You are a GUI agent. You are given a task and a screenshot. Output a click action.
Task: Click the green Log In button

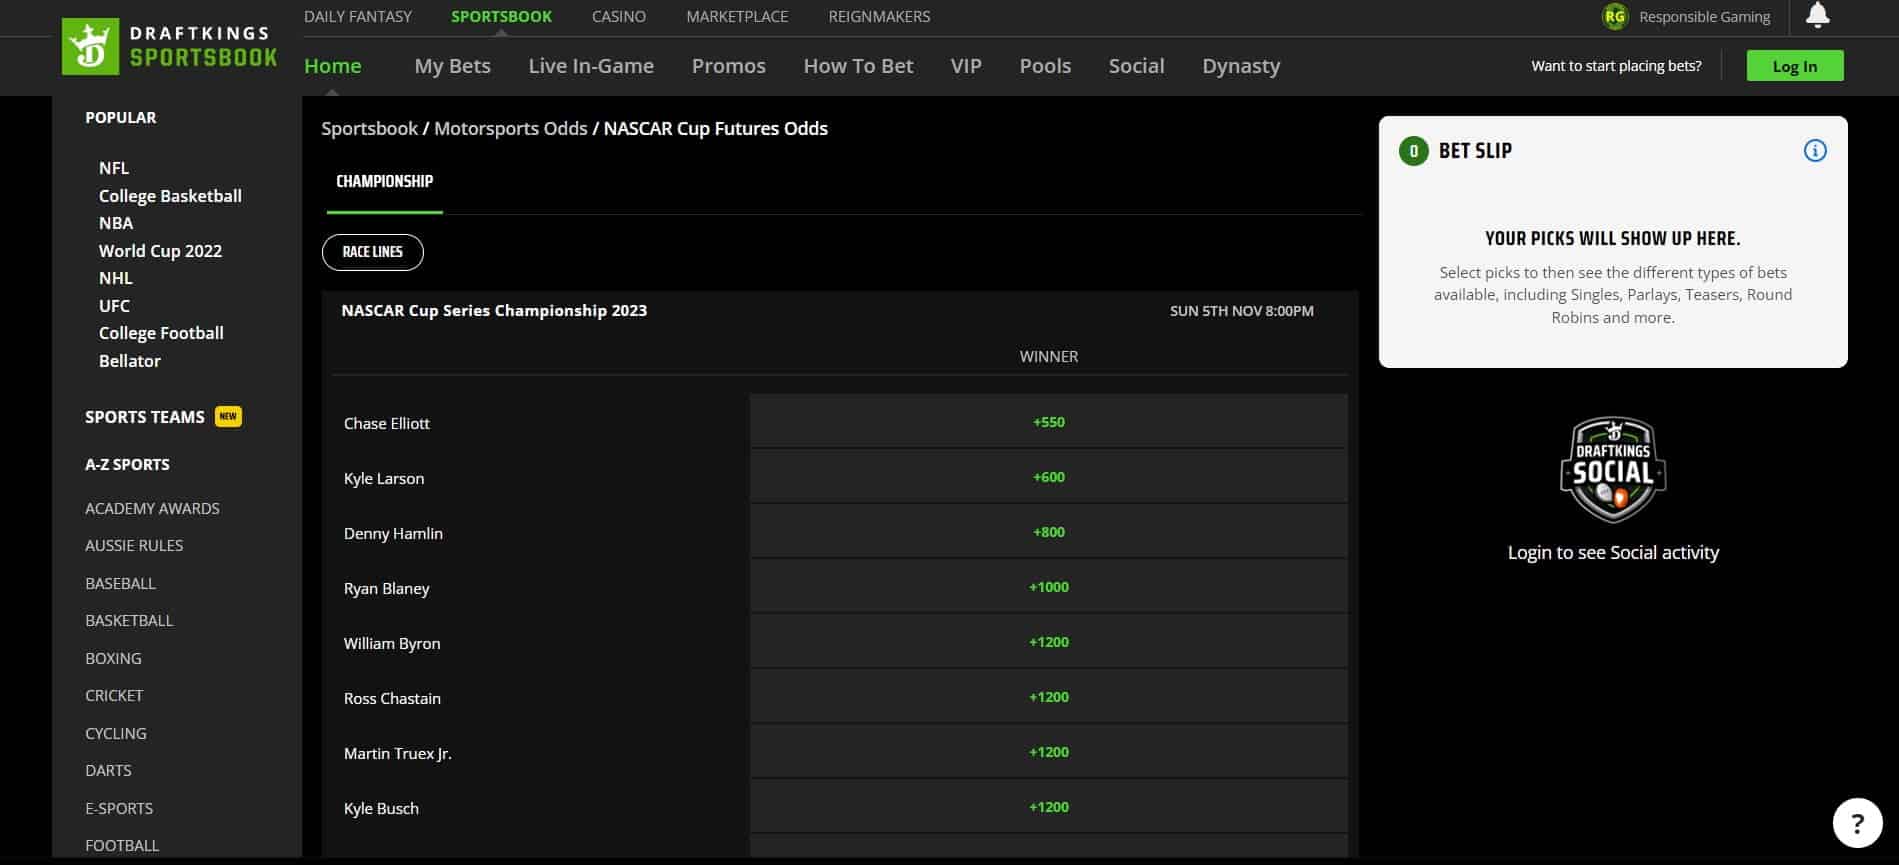click(1795, 66)
